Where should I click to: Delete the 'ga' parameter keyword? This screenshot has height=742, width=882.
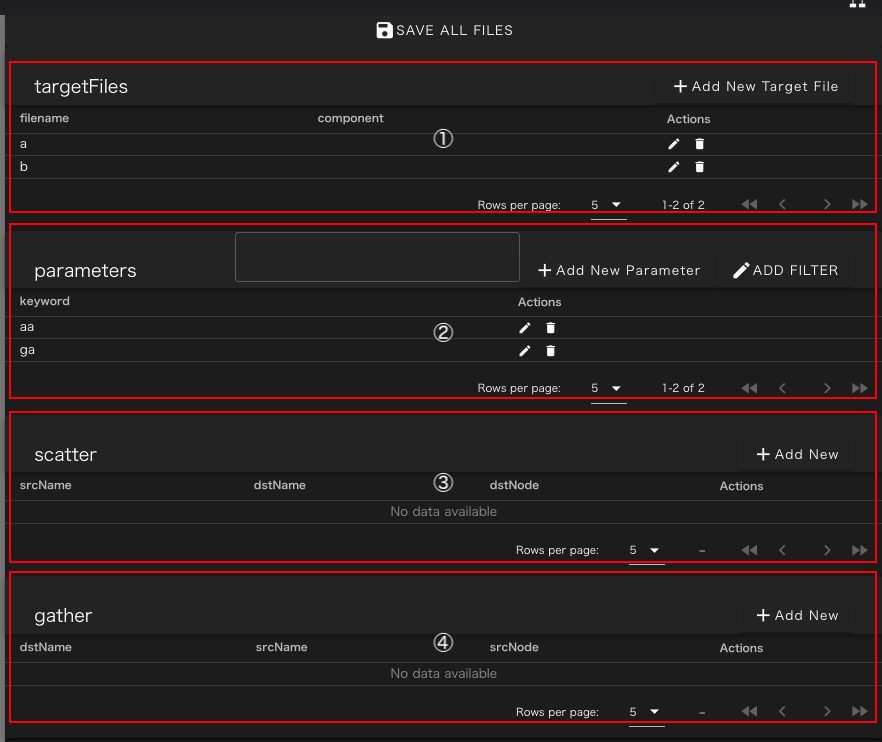551,350
